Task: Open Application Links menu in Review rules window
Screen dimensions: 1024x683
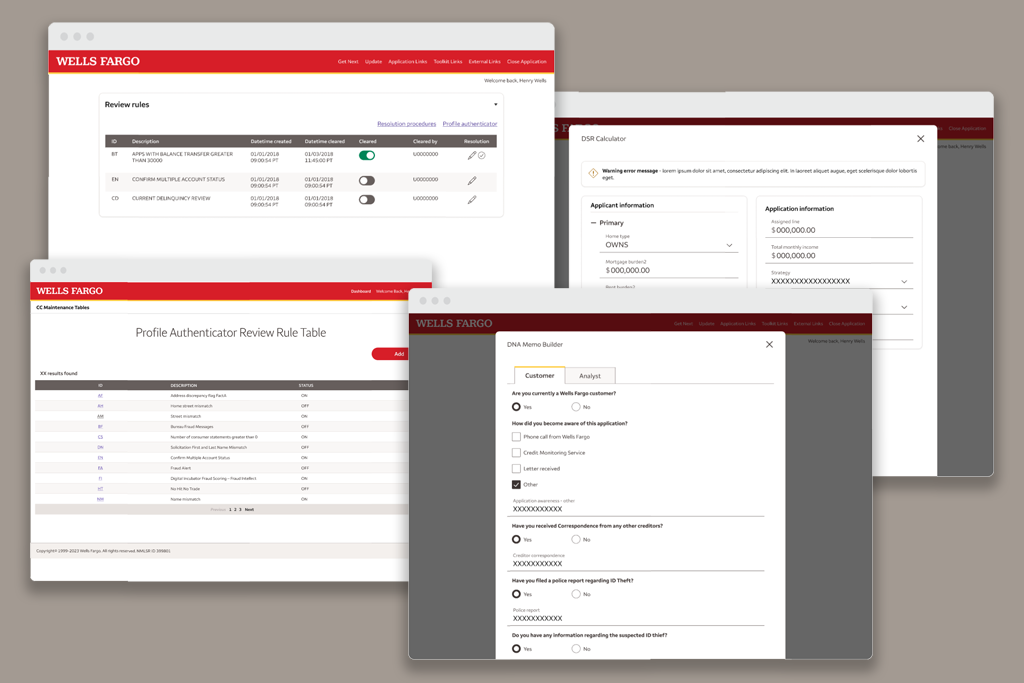Action: (x=407, y=62)
